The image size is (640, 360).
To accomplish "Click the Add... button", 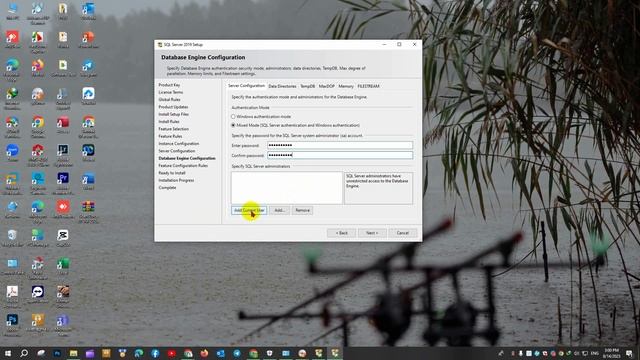I will 279,210.
